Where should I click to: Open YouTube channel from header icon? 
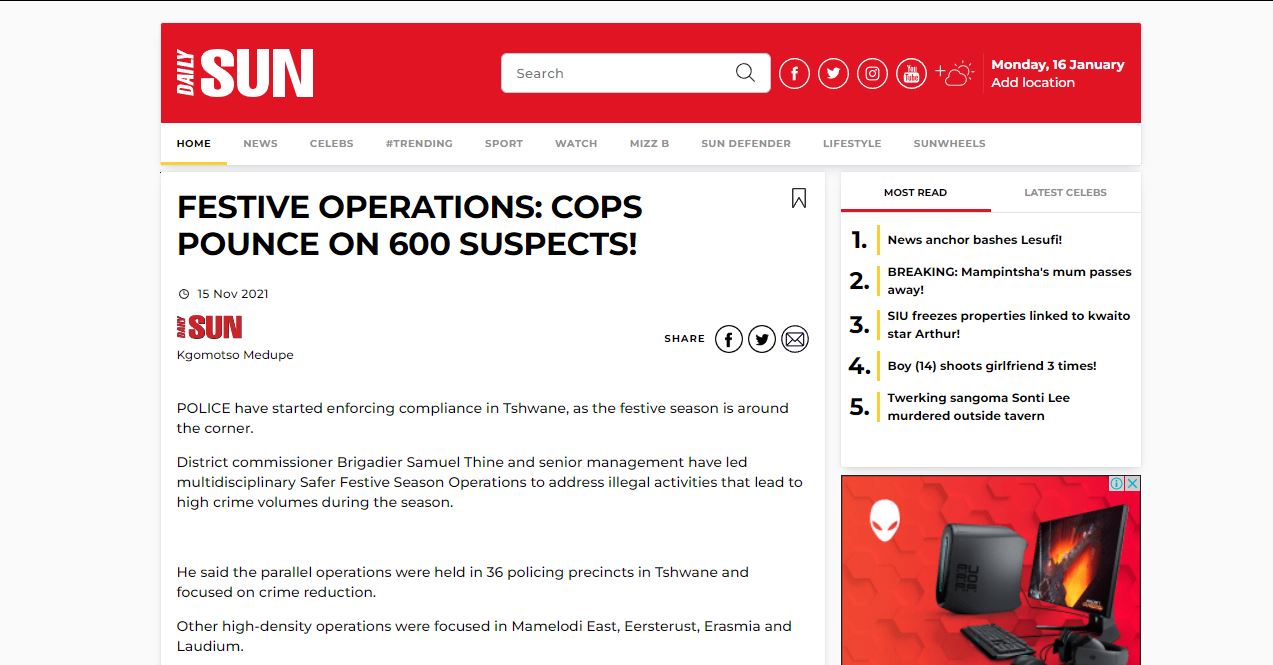coord(911,73)
